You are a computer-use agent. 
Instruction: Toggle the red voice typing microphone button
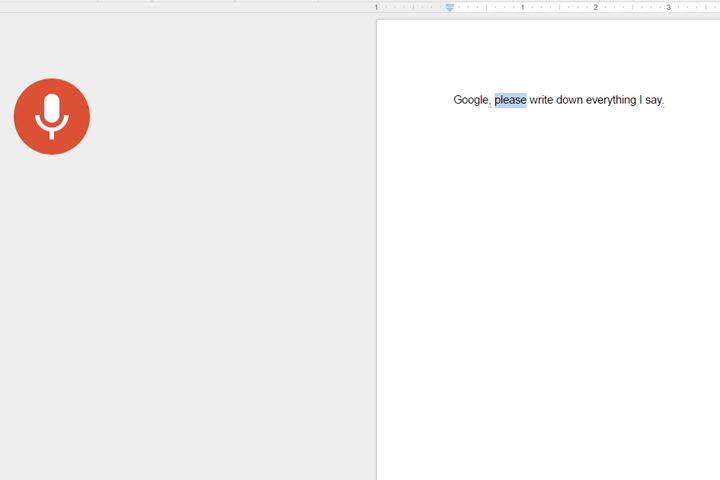click(52, 116)
